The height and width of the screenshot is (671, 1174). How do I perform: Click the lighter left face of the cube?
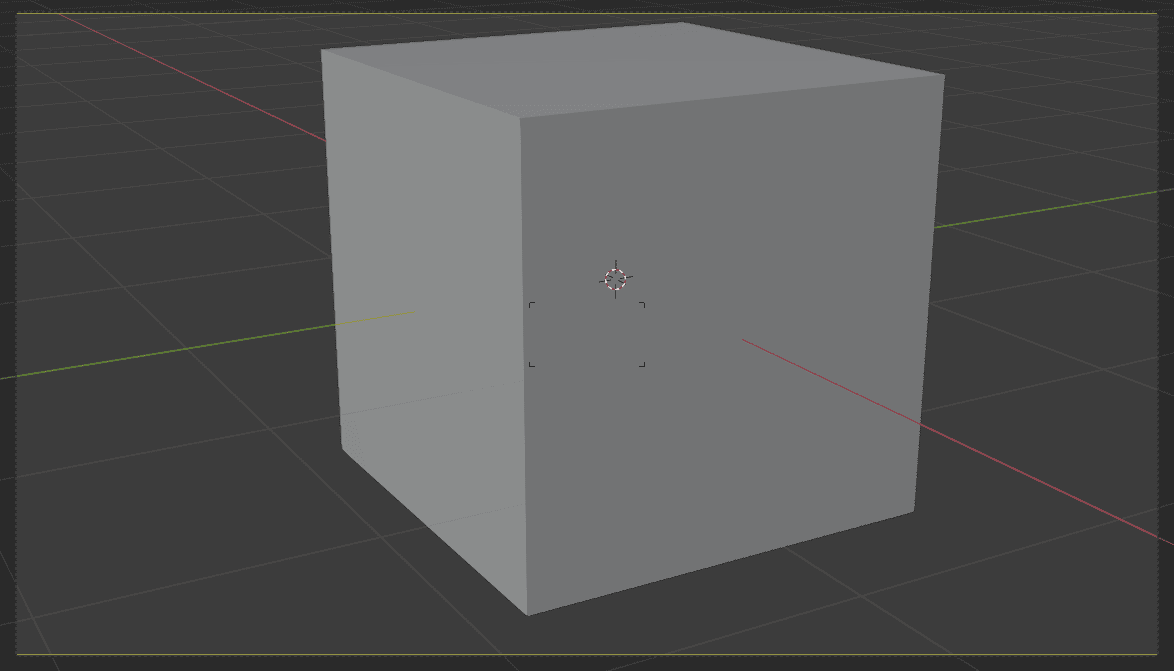425,300
